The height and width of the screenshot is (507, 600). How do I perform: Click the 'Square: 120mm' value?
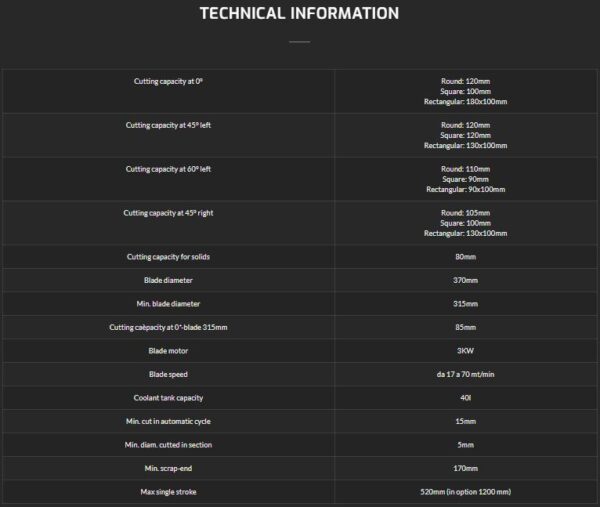point(465,135)
